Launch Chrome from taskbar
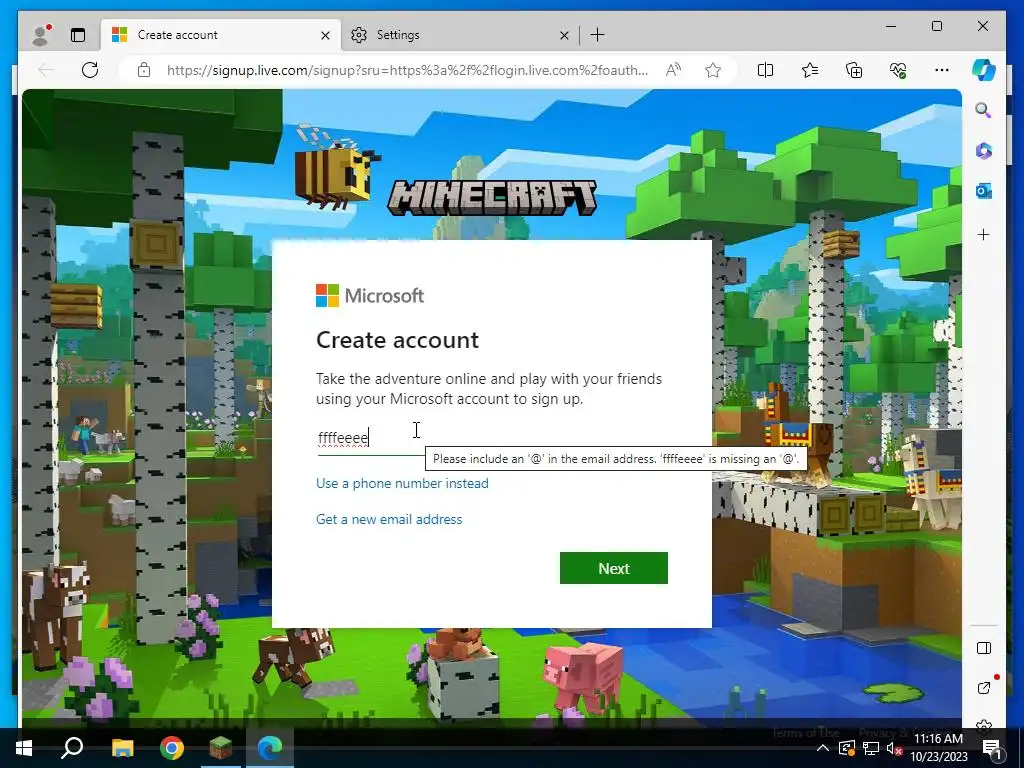Screen dimensions: 1024x768 (172, 748)
